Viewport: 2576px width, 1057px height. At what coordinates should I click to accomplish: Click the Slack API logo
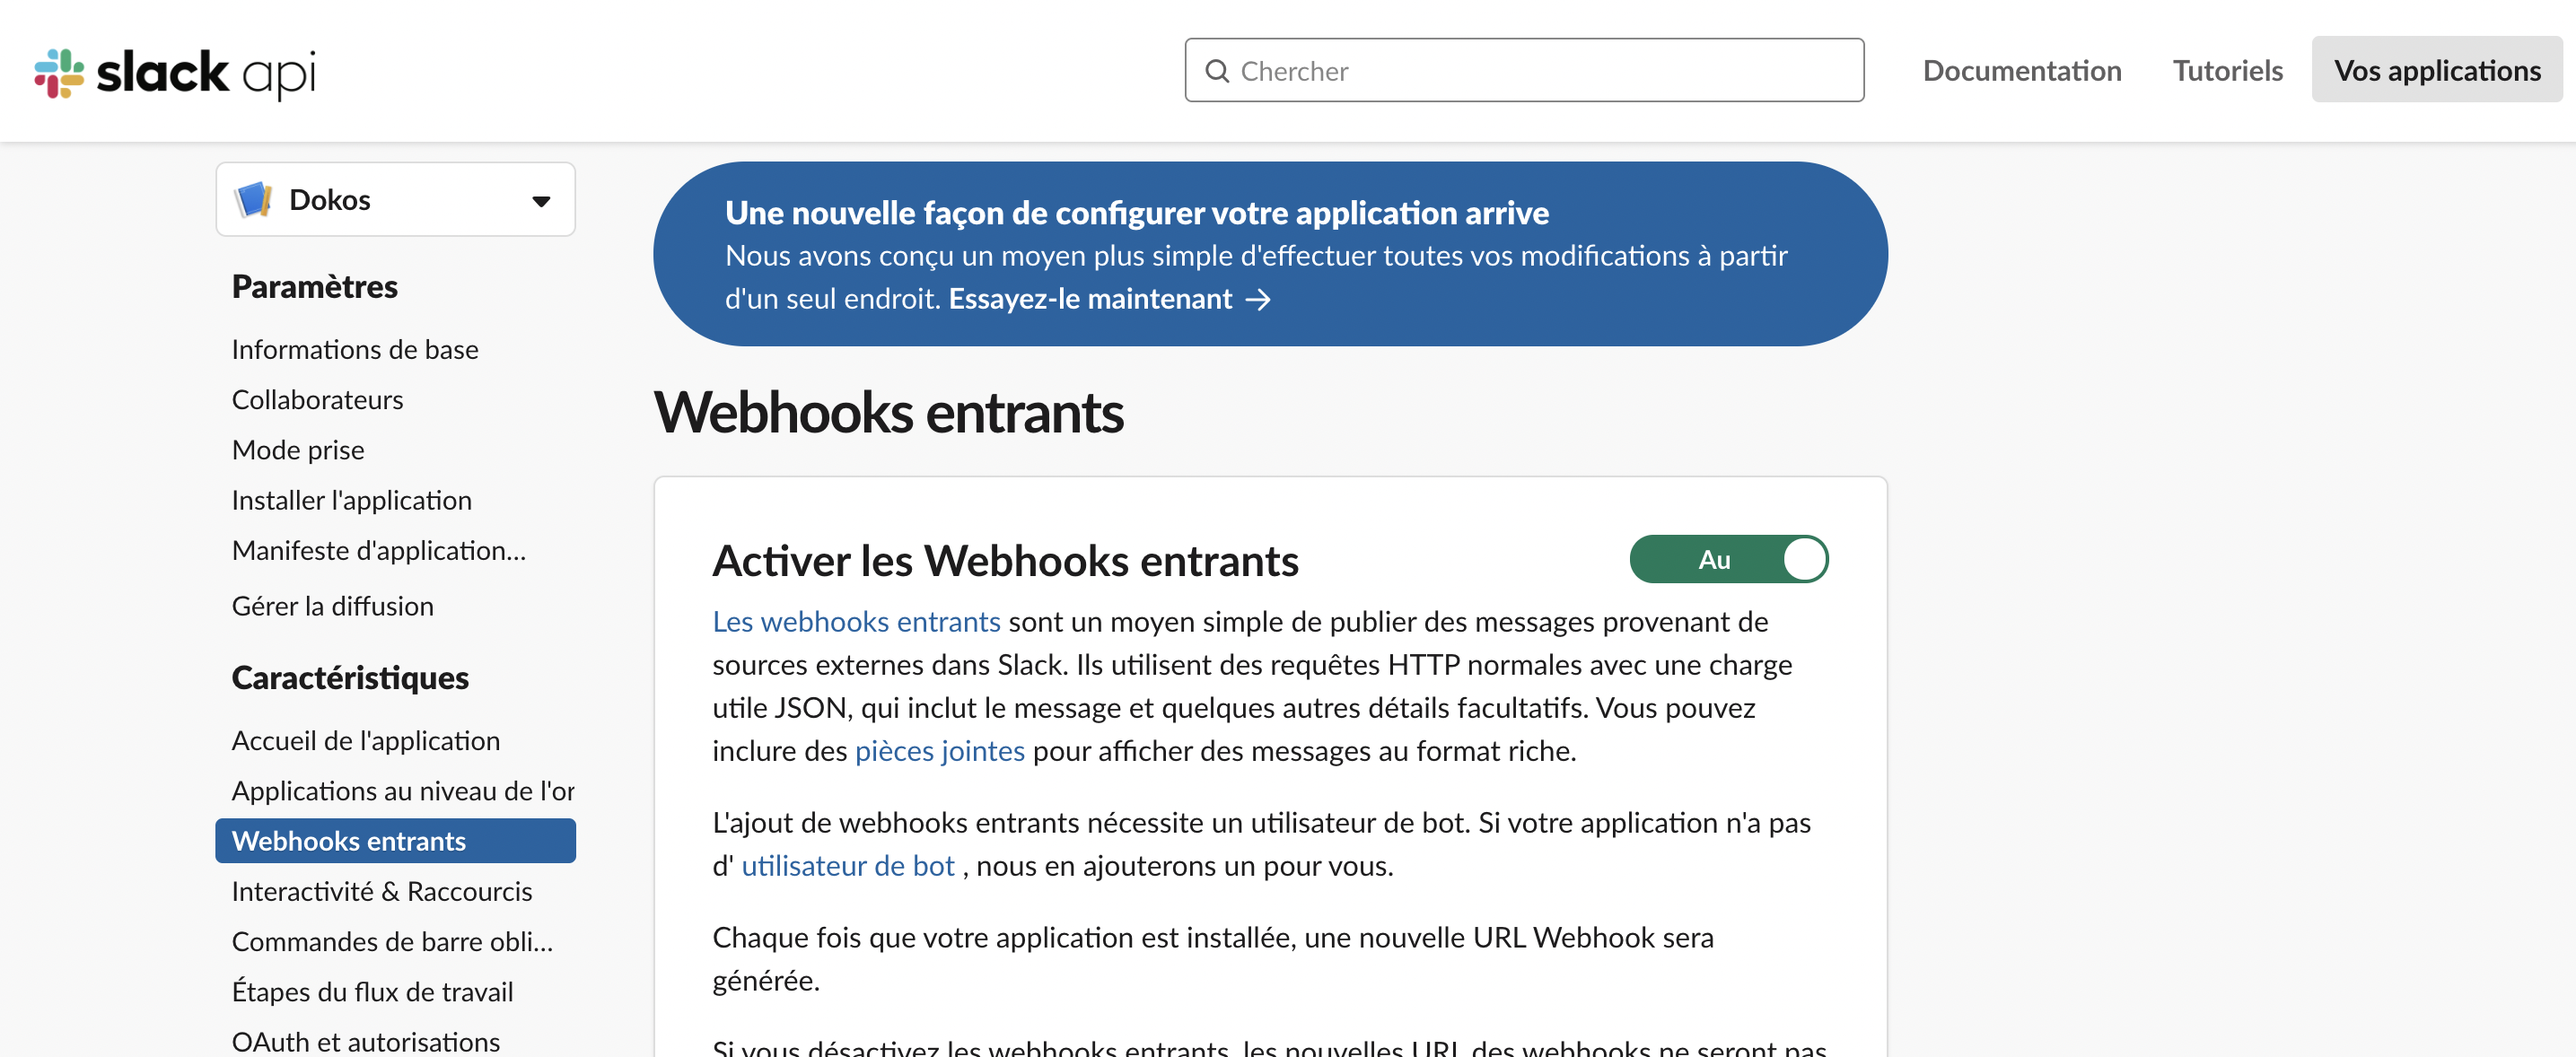click(x=176, y=71)
